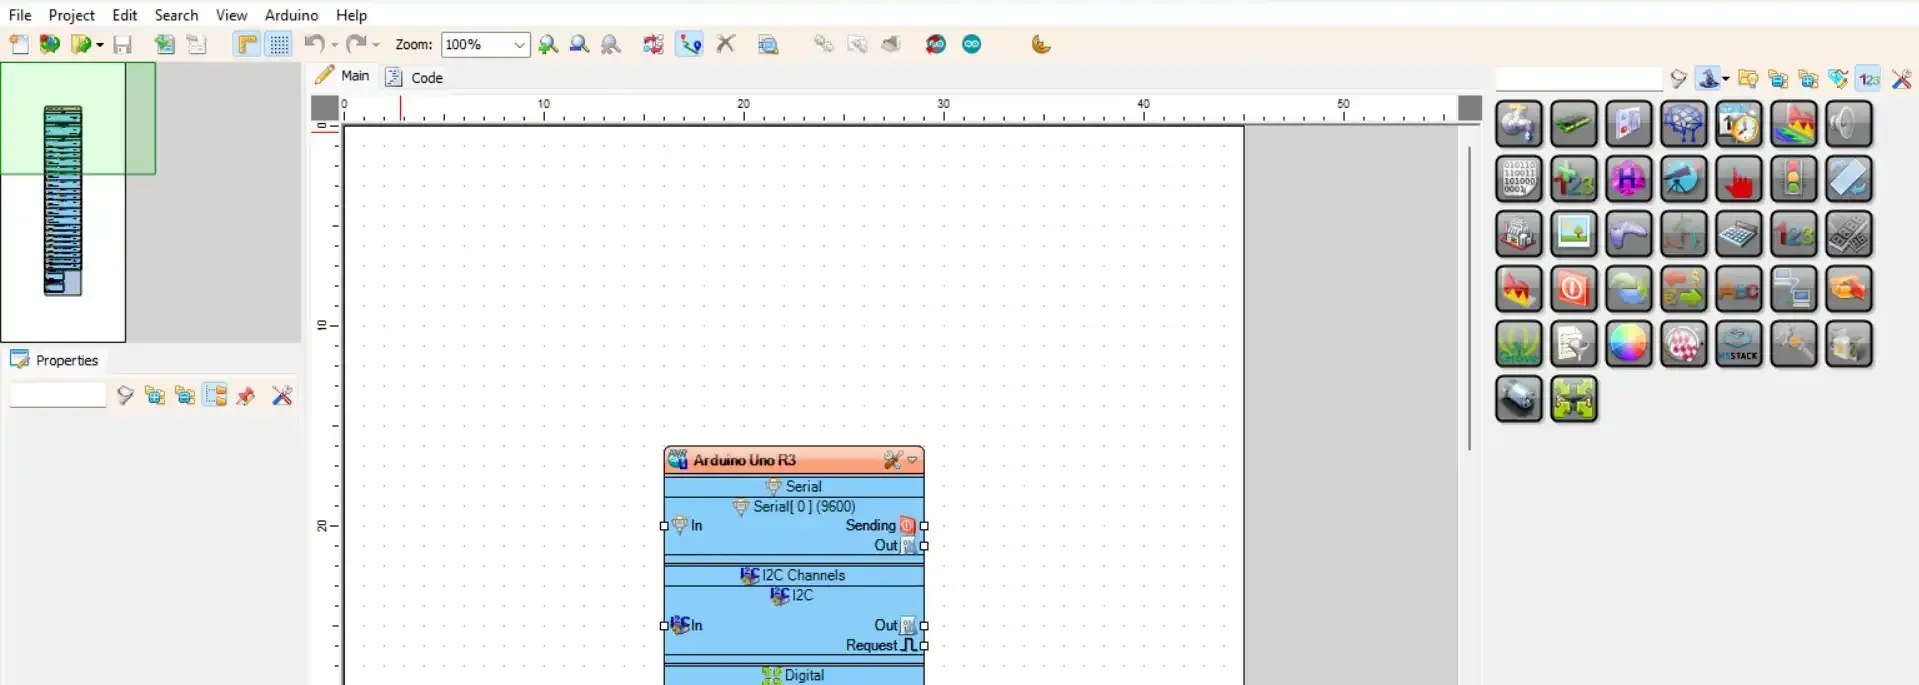Image resolution: width=1919 pixels, height=685 pixels.
Task: Click the red pushpin icon in Properties toolbar
Action: (x=246, y=396)
